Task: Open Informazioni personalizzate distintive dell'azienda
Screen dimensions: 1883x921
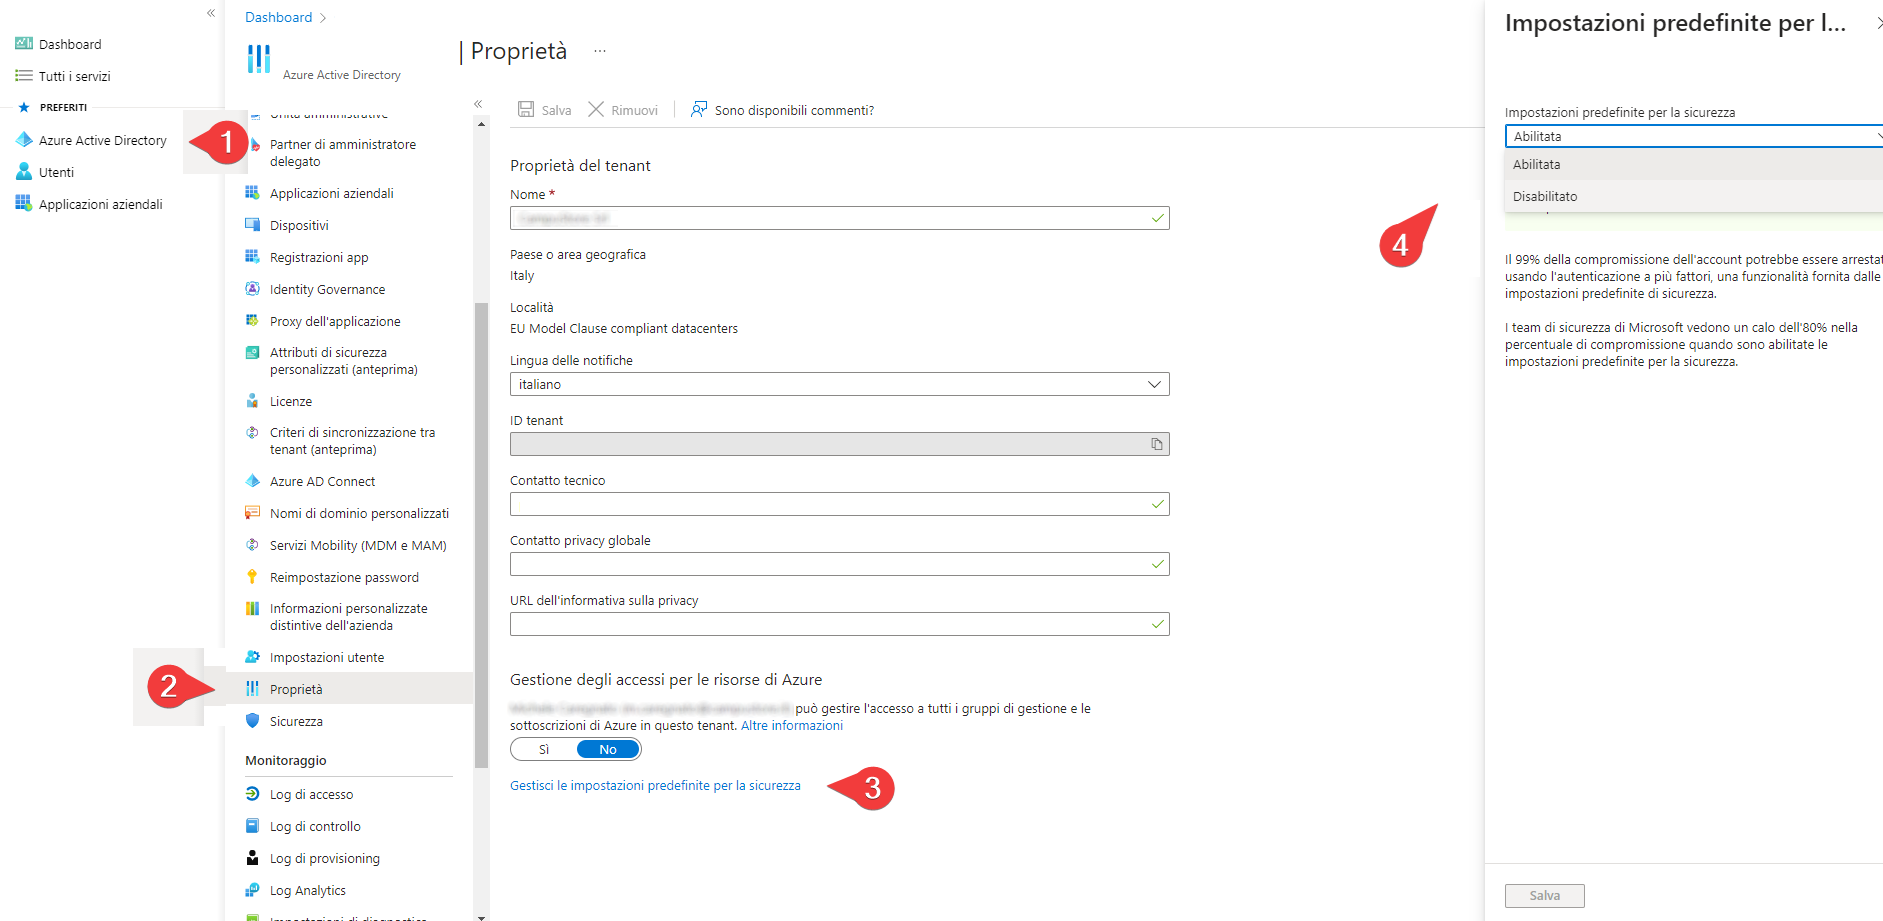Action: pos(348,617)
